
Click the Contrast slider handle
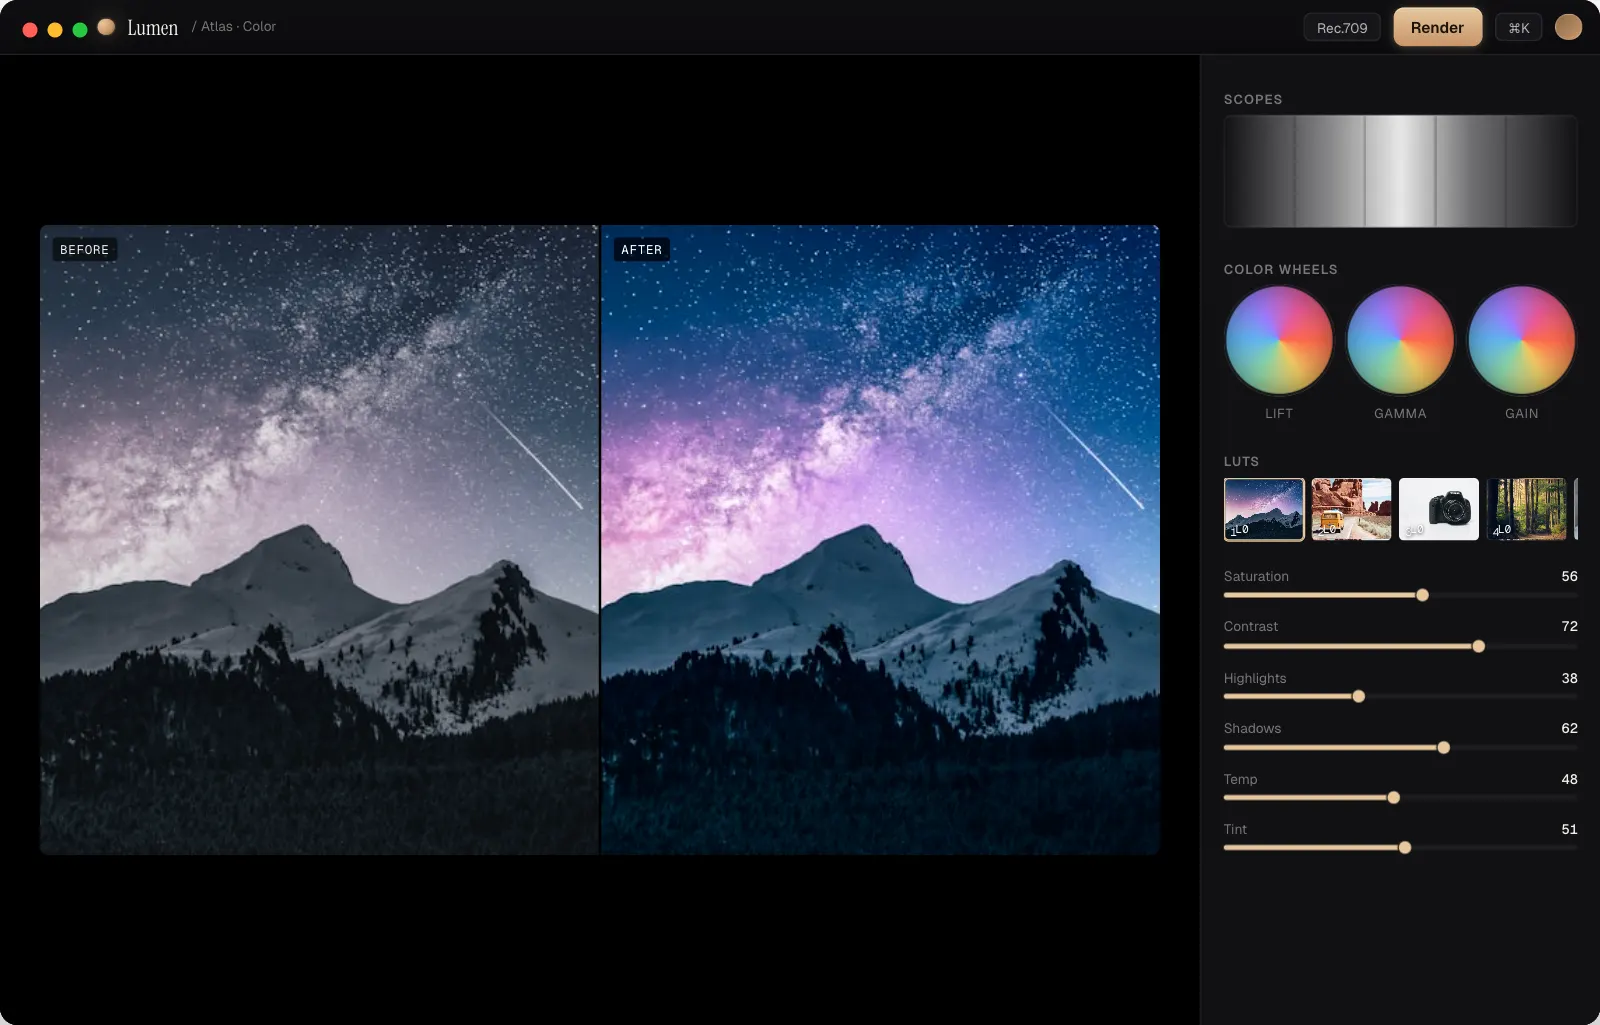point(1478,646)
